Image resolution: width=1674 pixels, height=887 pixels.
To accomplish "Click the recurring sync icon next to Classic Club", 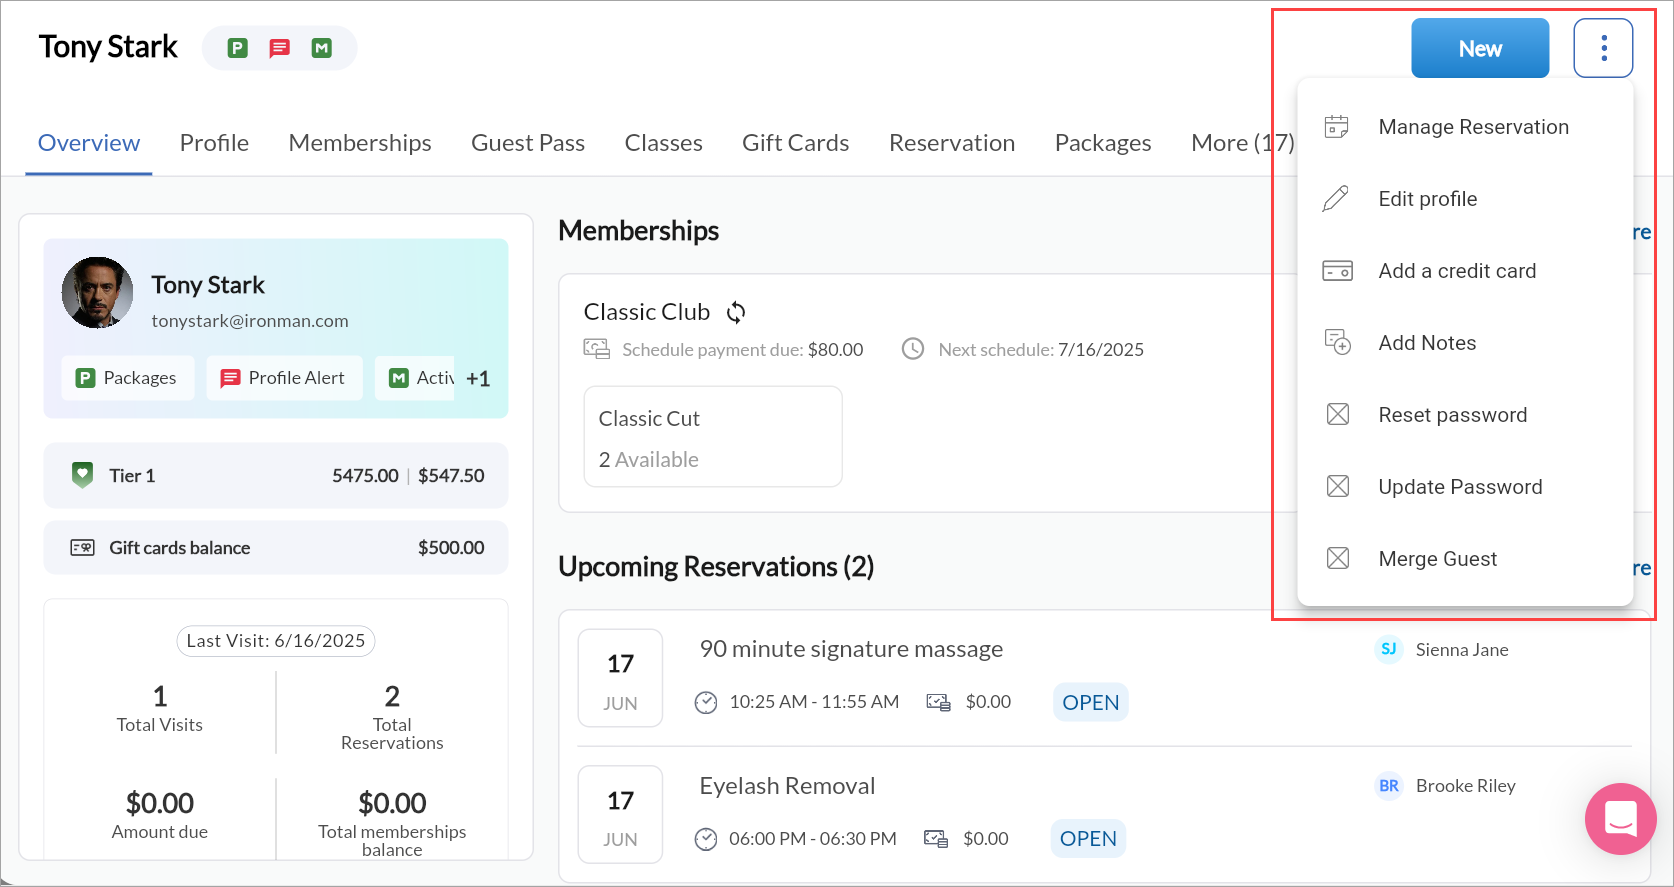I will click(x=736, y=313).
